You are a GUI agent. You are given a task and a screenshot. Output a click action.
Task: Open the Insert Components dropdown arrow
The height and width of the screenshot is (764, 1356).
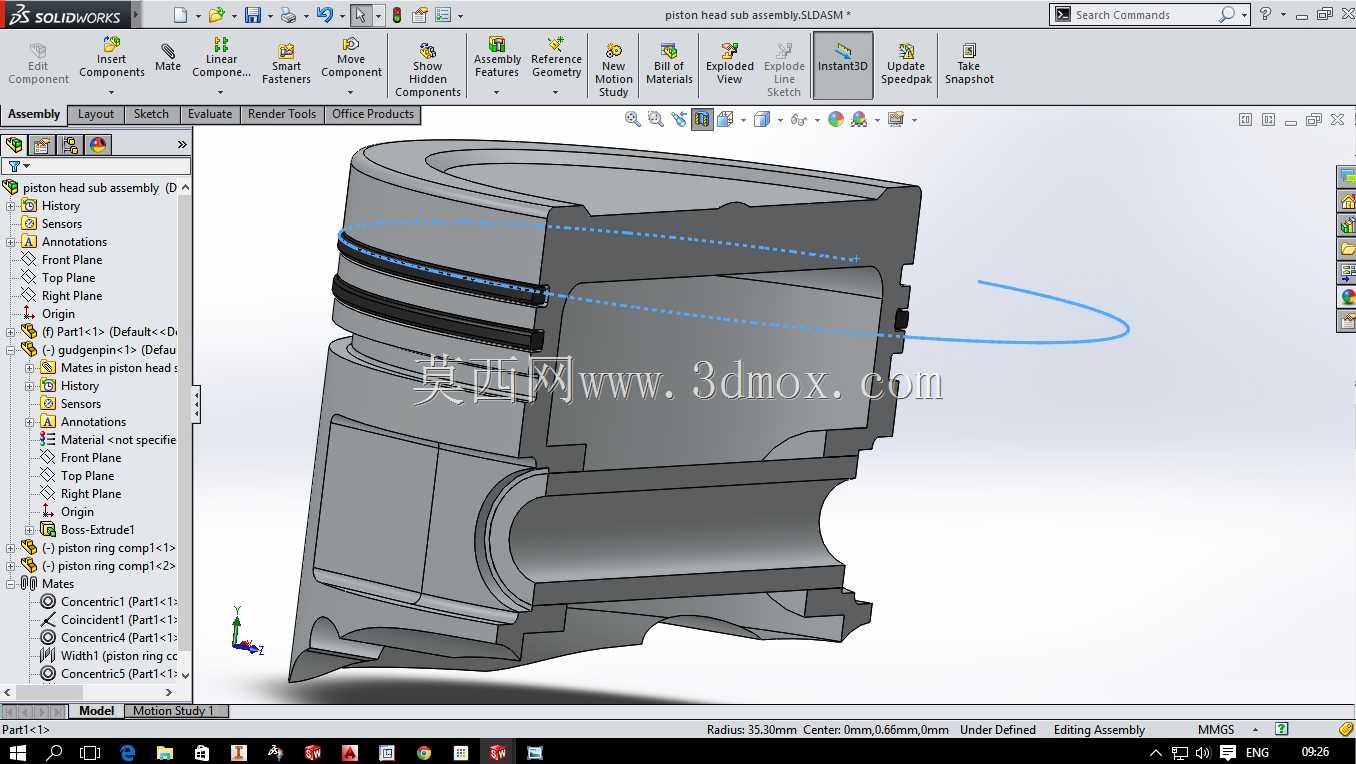[111, 93]
